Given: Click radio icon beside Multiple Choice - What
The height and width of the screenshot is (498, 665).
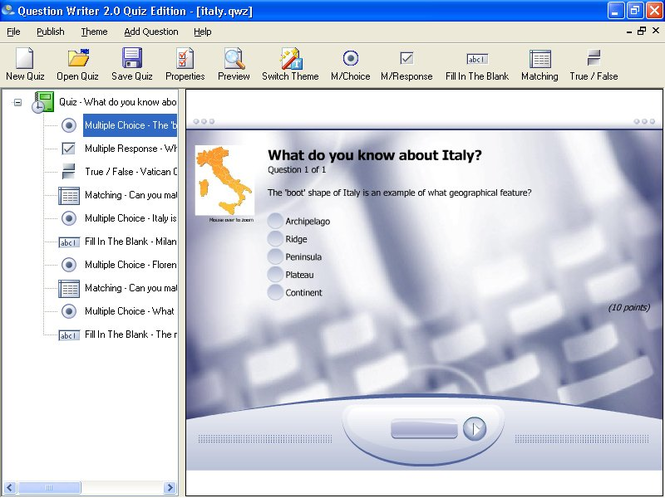Looking at the screenshot, I should [x=69, y=311].
